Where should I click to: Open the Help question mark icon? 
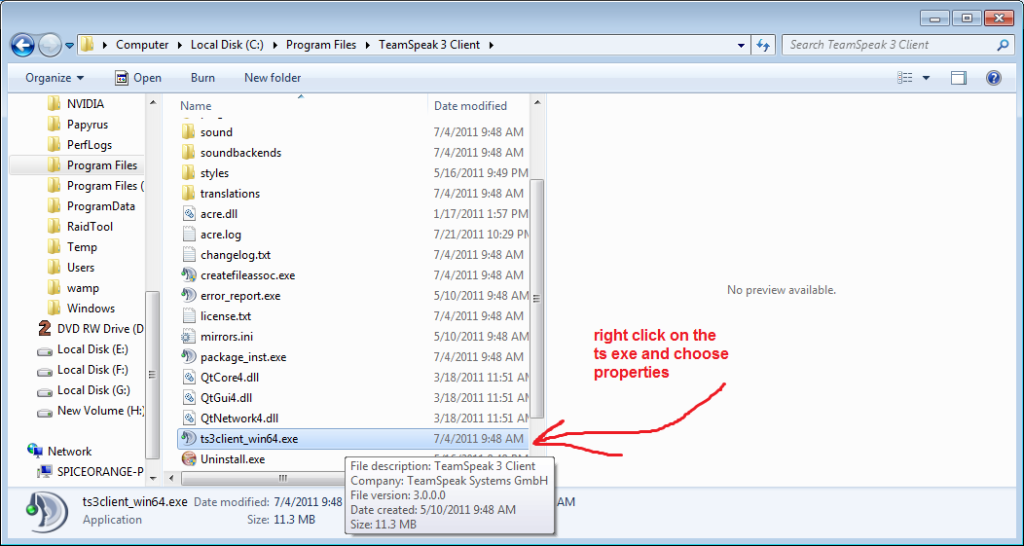(x=993, y=78)
